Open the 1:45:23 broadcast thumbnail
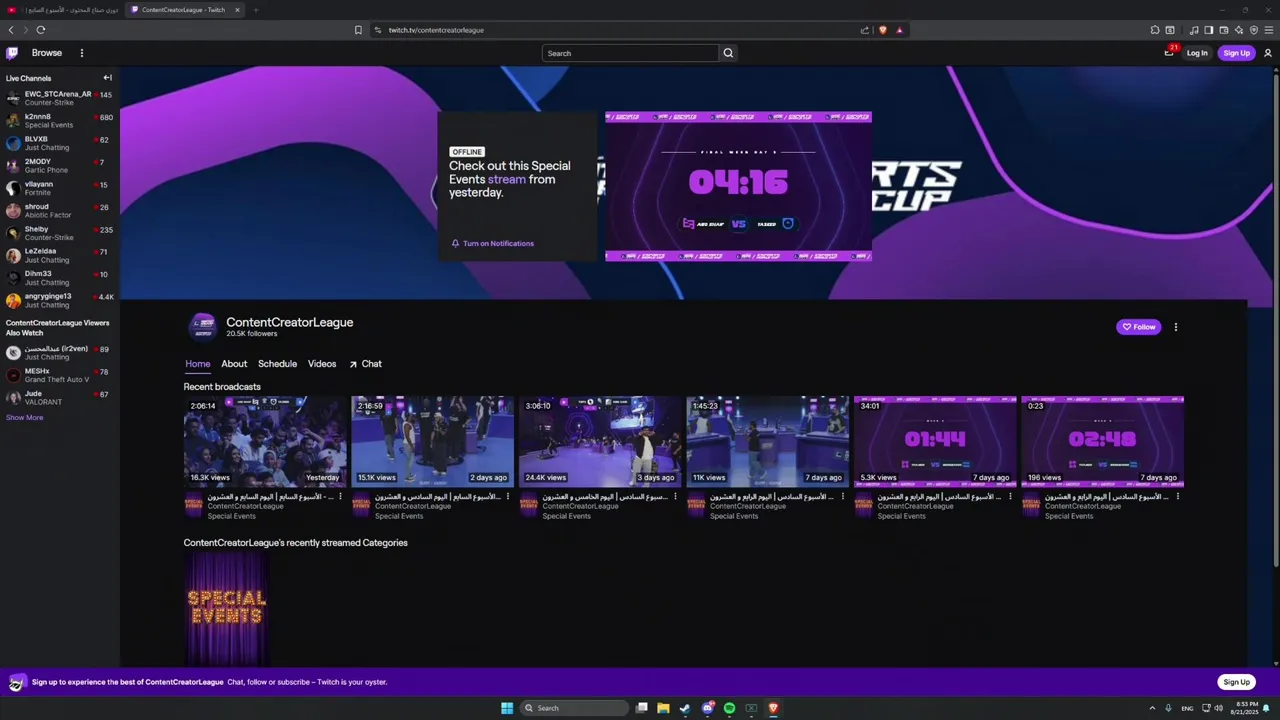 (768, 441)
